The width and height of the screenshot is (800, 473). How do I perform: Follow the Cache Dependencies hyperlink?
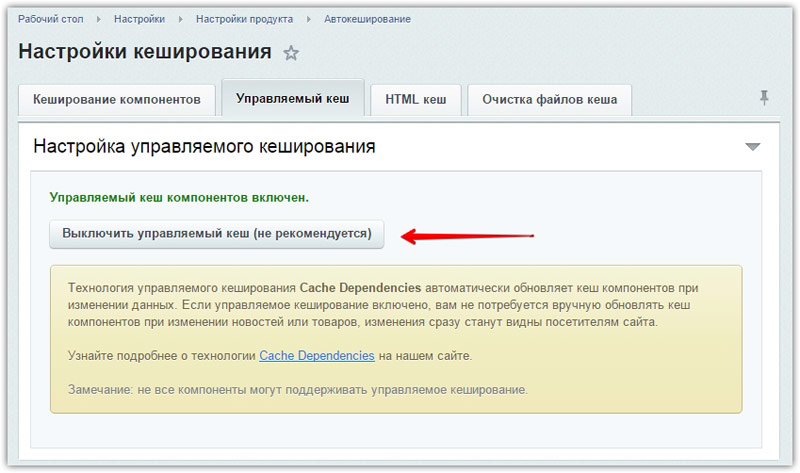pos(317,355)
